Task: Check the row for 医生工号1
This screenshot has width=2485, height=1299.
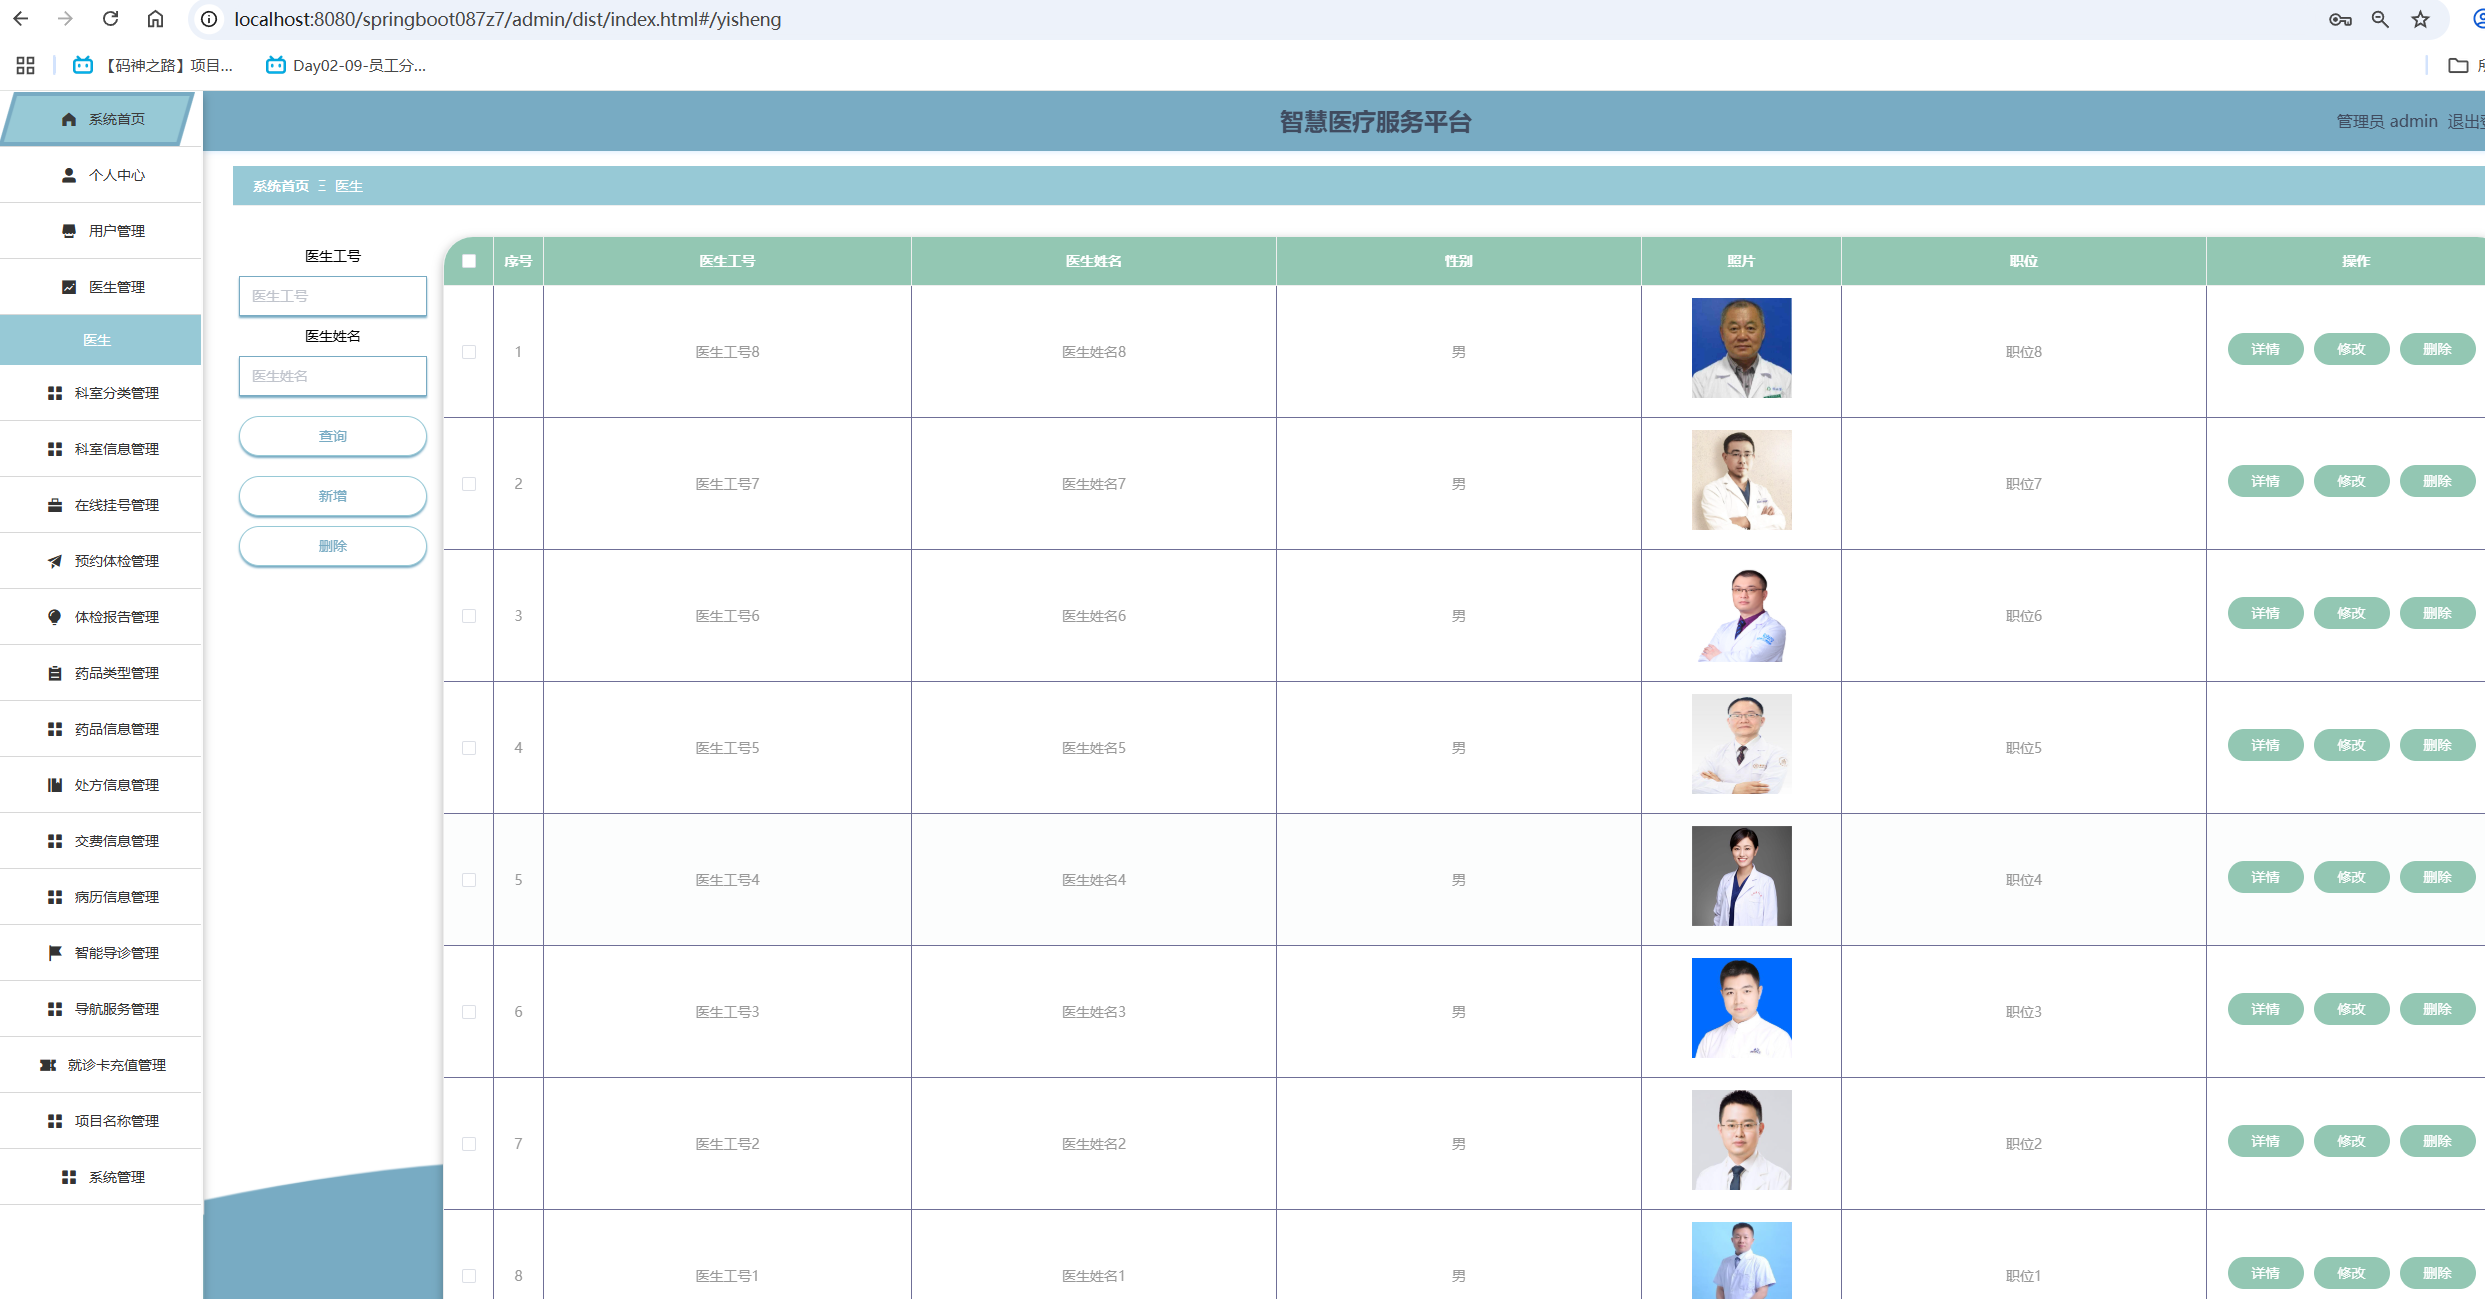Action: click(x=469, y=1276)
